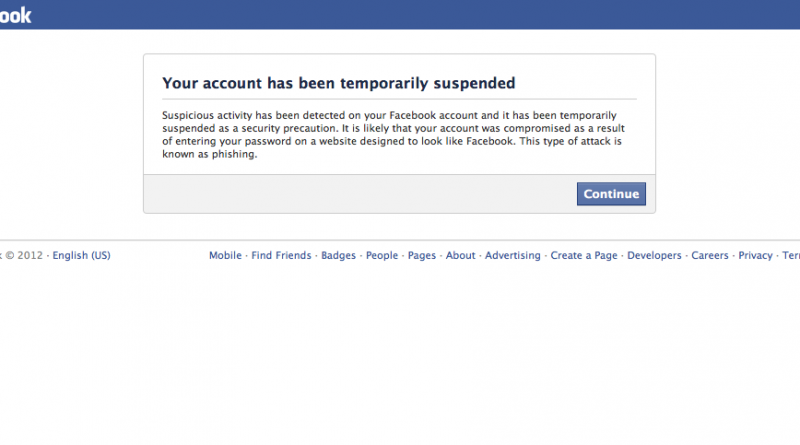This screenshot has height=445, width=800.
Task: Select the People footer link
Action: point(382,256)
